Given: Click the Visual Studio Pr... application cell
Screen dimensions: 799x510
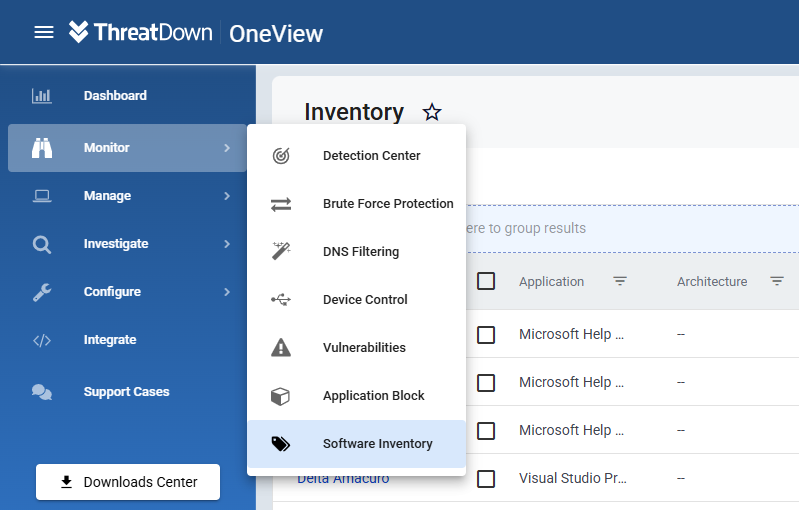Looking at the screenshot, I should 573,478.
